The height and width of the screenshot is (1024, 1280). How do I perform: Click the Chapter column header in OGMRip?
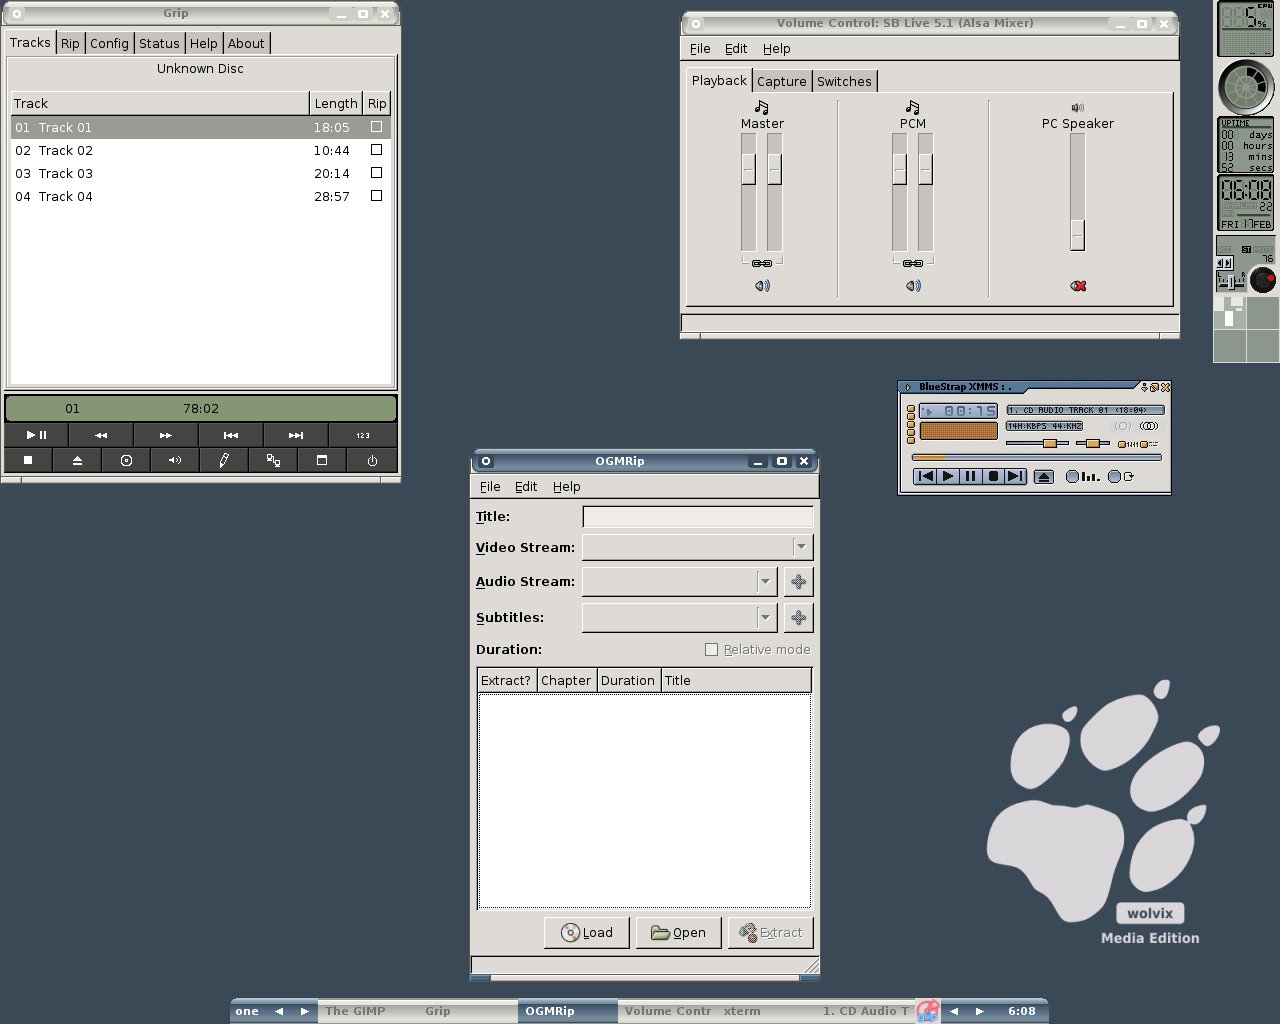(x=566, y=680)
